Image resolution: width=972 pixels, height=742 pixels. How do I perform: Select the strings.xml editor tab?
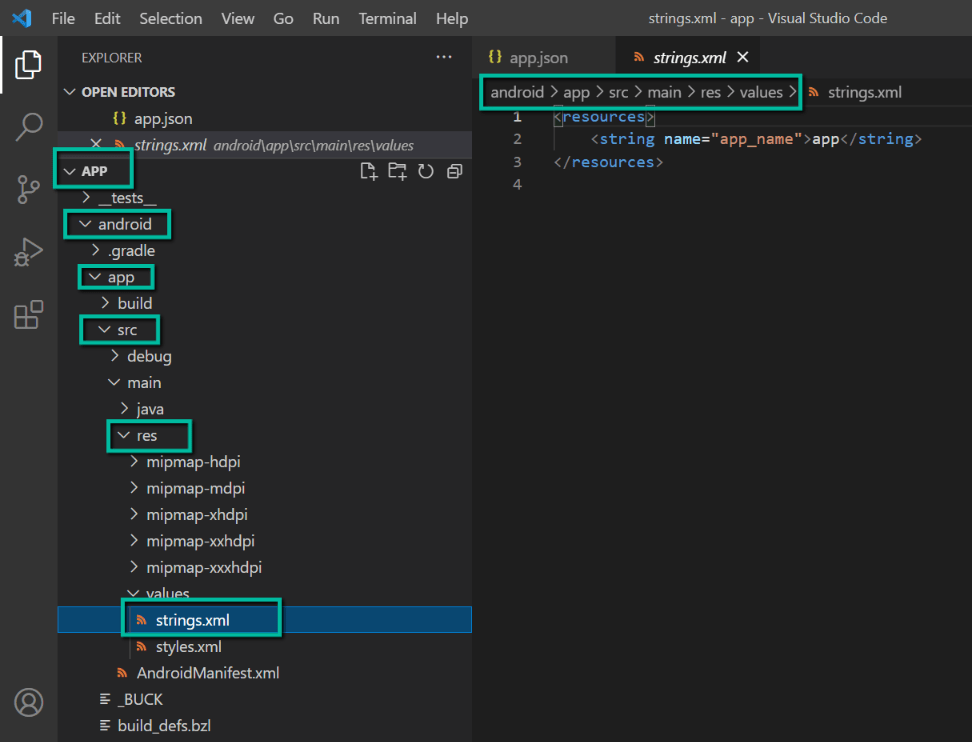(x=688, y=58)
